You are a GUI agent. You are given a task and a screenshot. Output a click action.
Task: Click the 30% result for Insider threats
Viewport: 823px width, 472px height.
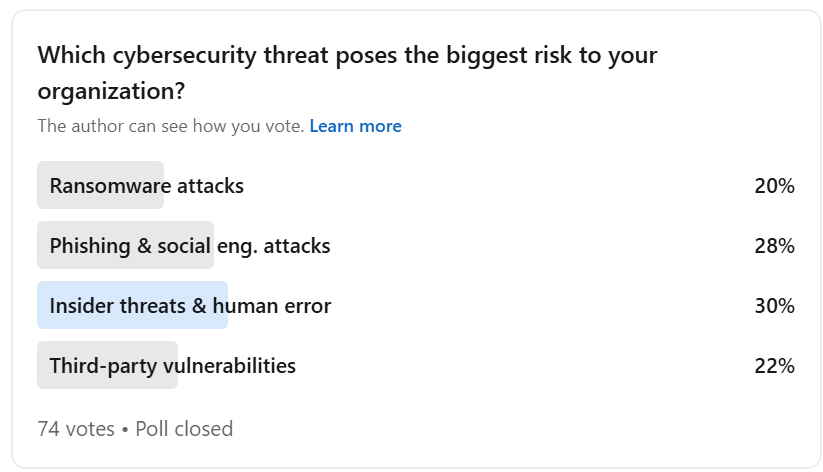[x=774, y=306]
